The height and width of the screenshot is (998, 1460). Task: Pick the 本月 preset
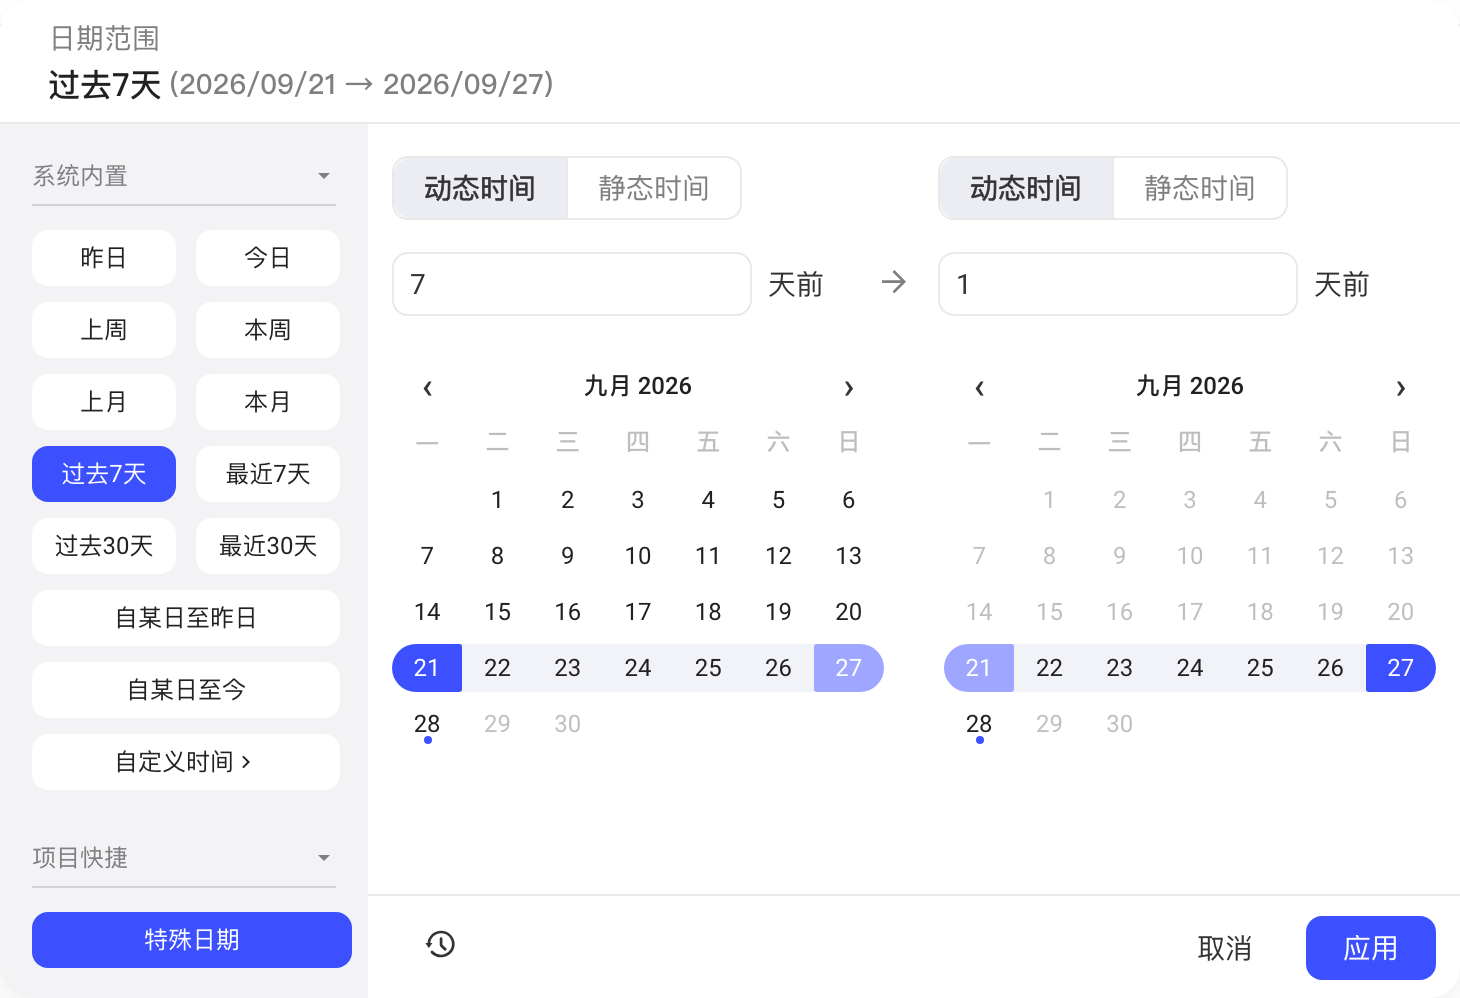pos(268,402)
